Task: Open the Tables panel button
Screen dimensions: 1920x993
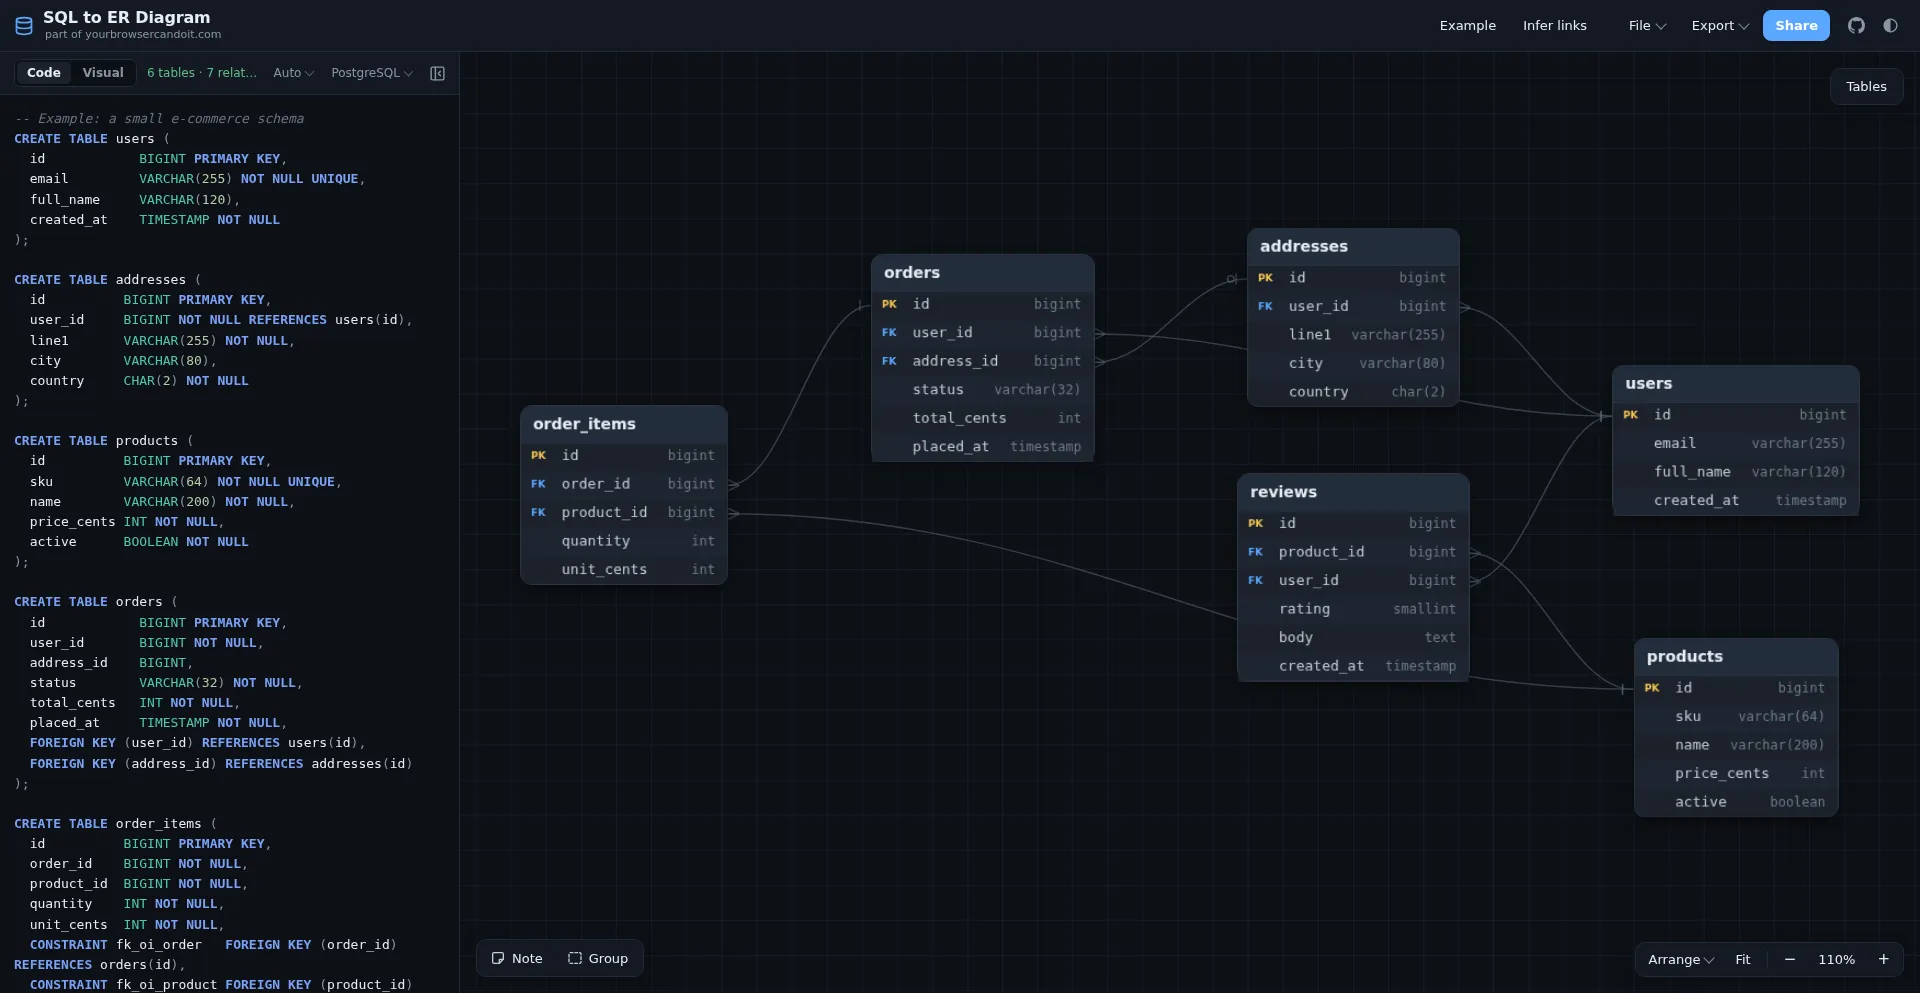Action: [1866, 87]
